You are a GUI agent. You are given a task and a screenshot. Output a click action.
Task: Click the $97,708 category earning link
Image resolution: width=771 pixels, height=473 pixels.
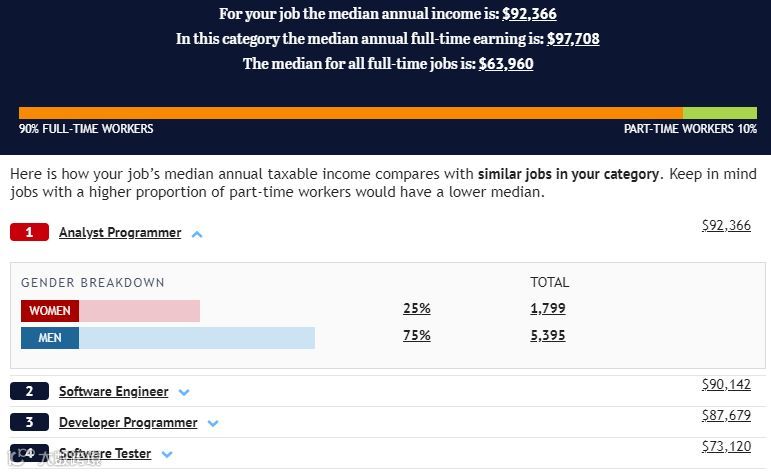(573, 39)
